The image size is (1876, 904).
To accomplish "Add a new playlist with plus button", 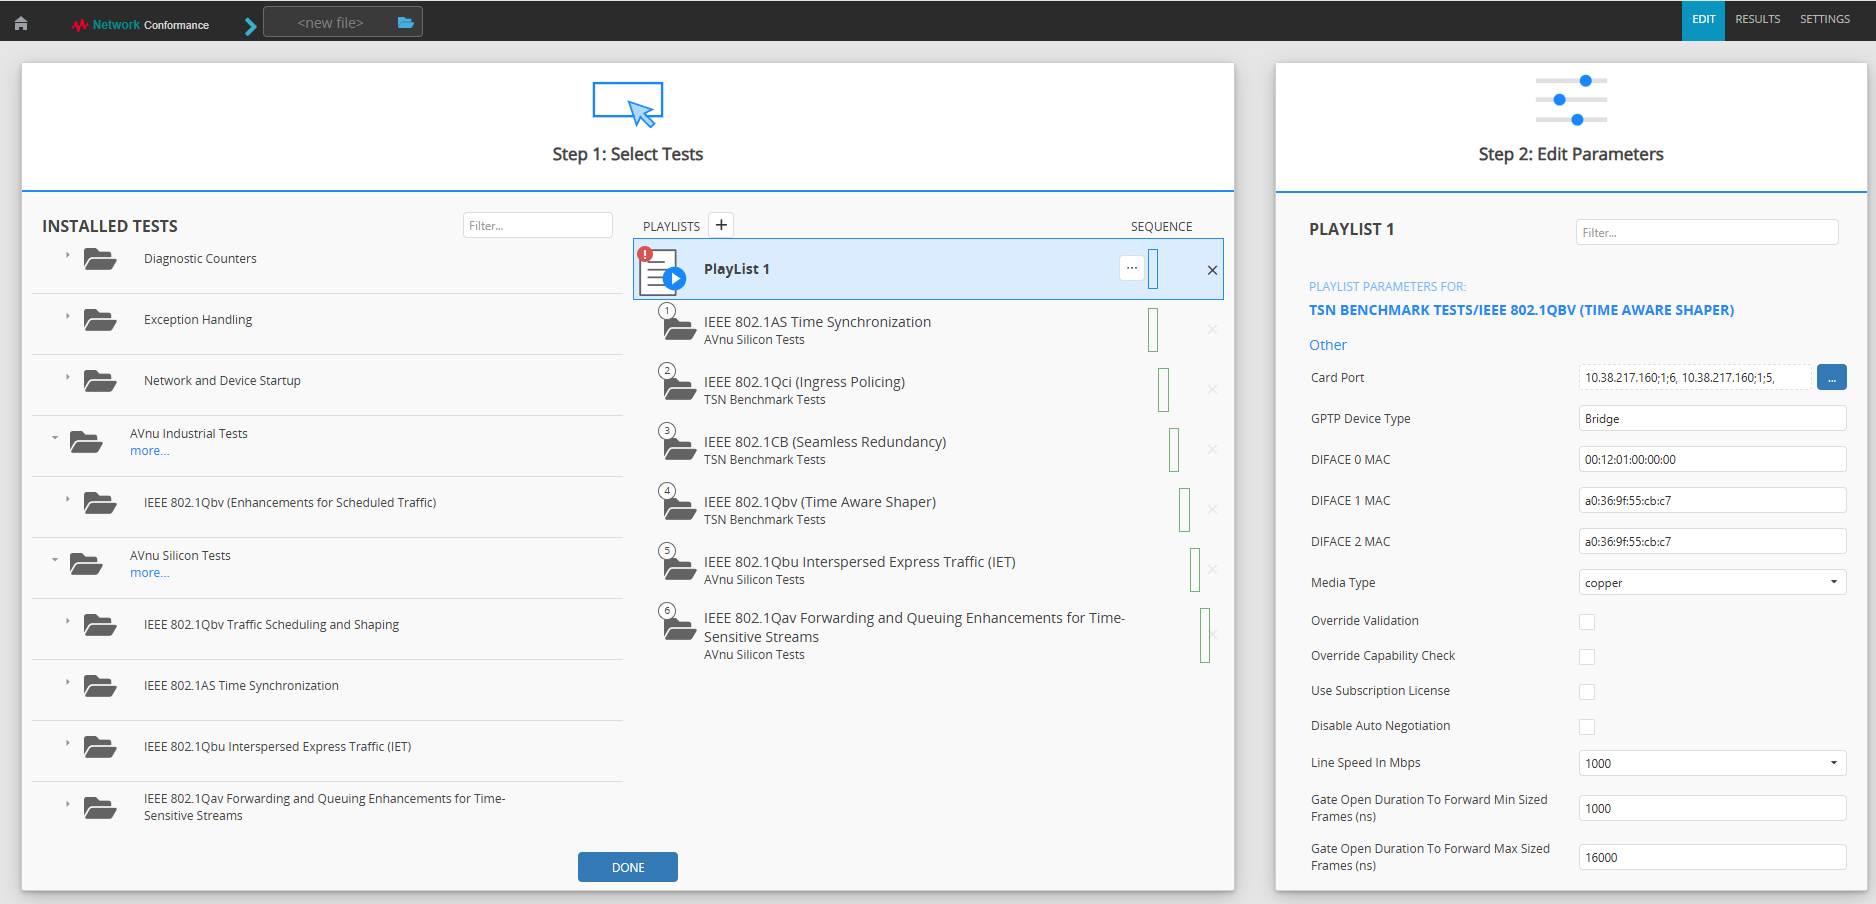I will click(721, 225).
